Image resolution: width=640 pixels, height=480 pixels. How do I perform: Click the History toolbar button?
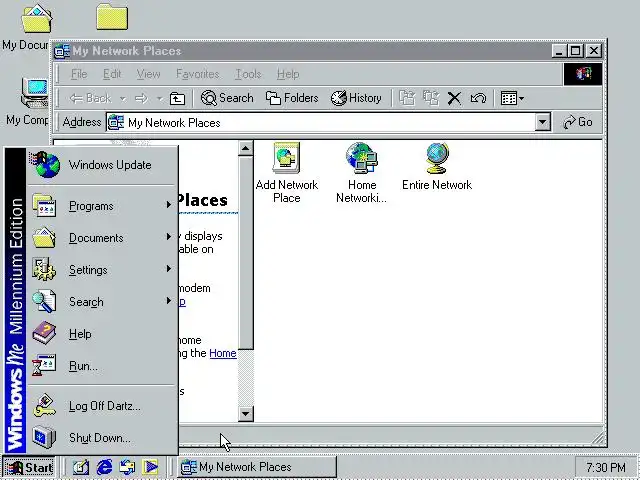tap(356, 98)
